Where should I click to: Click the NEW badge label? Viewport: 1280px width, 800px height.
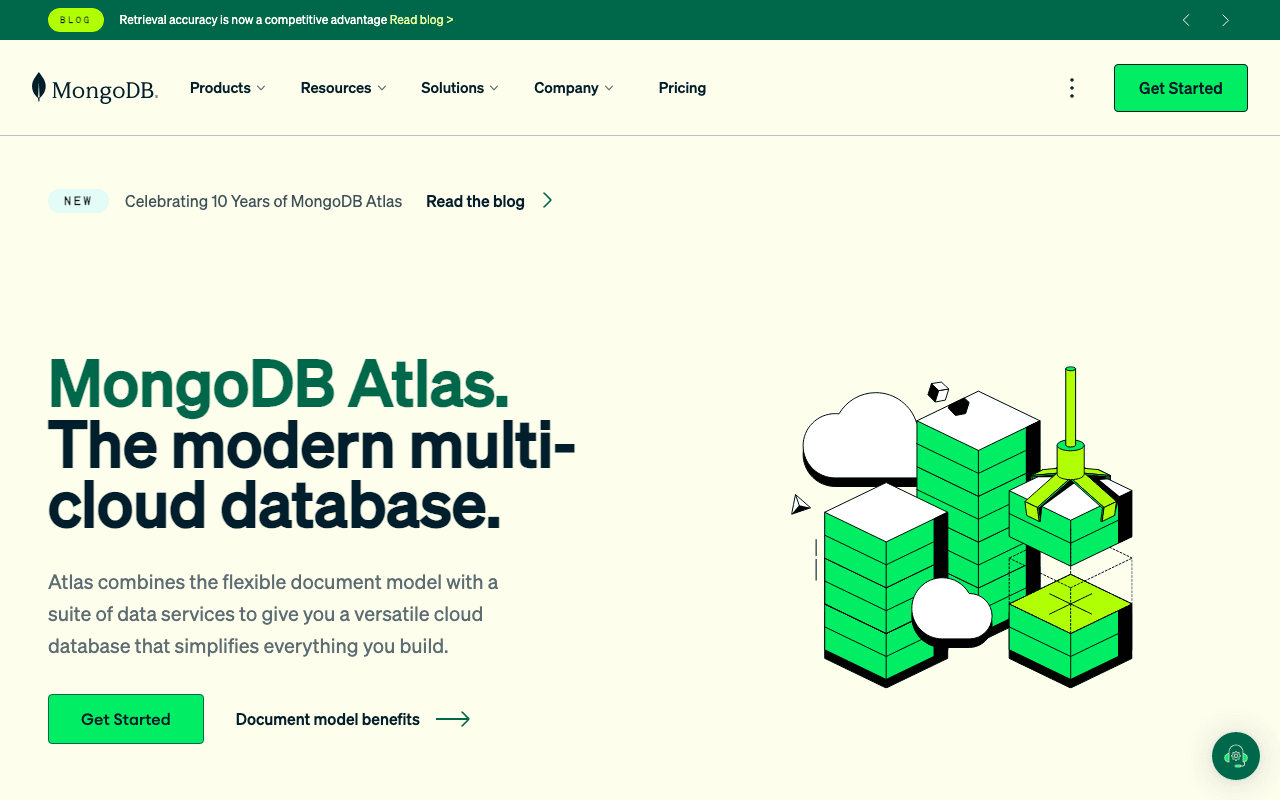tap(78, 201)
